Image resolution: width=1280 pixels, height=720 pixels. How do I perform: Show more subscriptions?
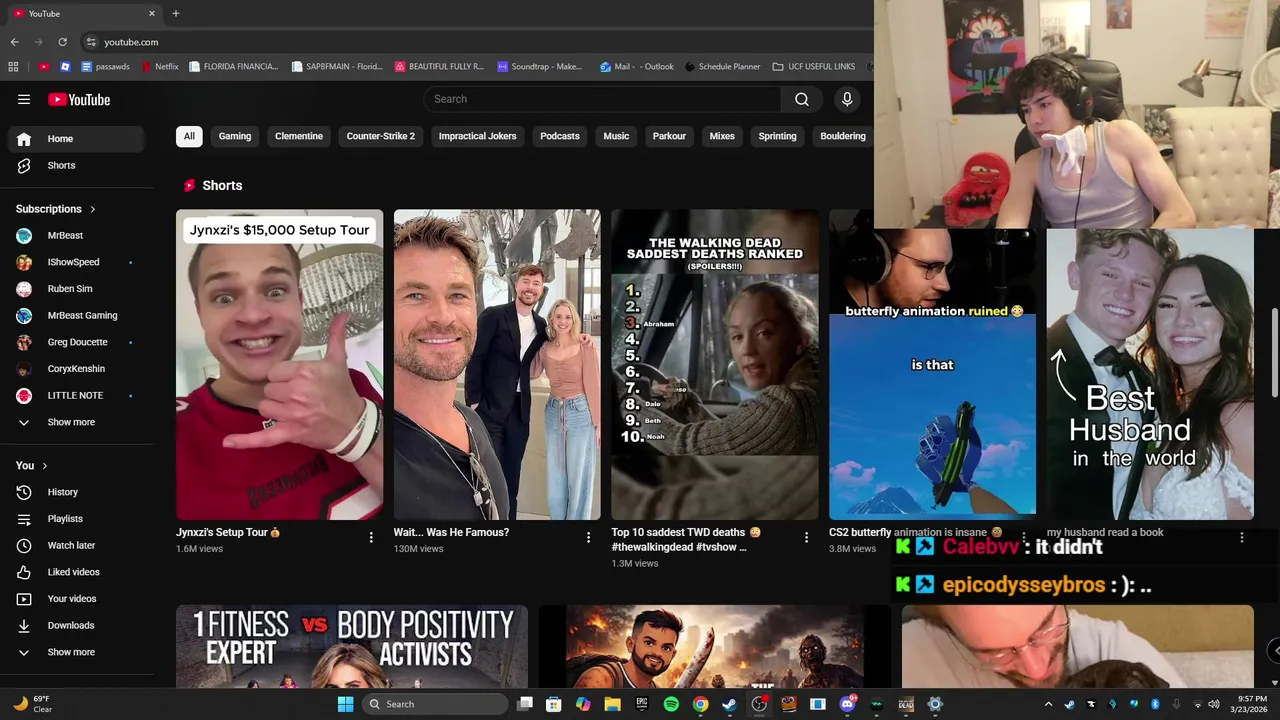point(76,422)
